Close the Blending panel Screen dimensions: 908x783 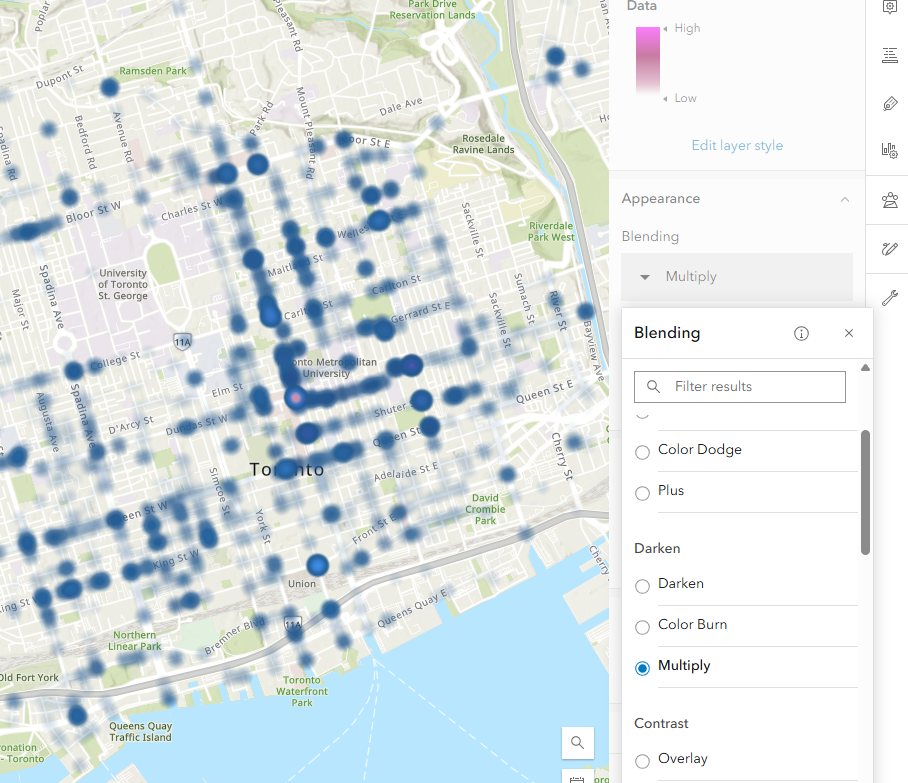[x=848, y=333]
